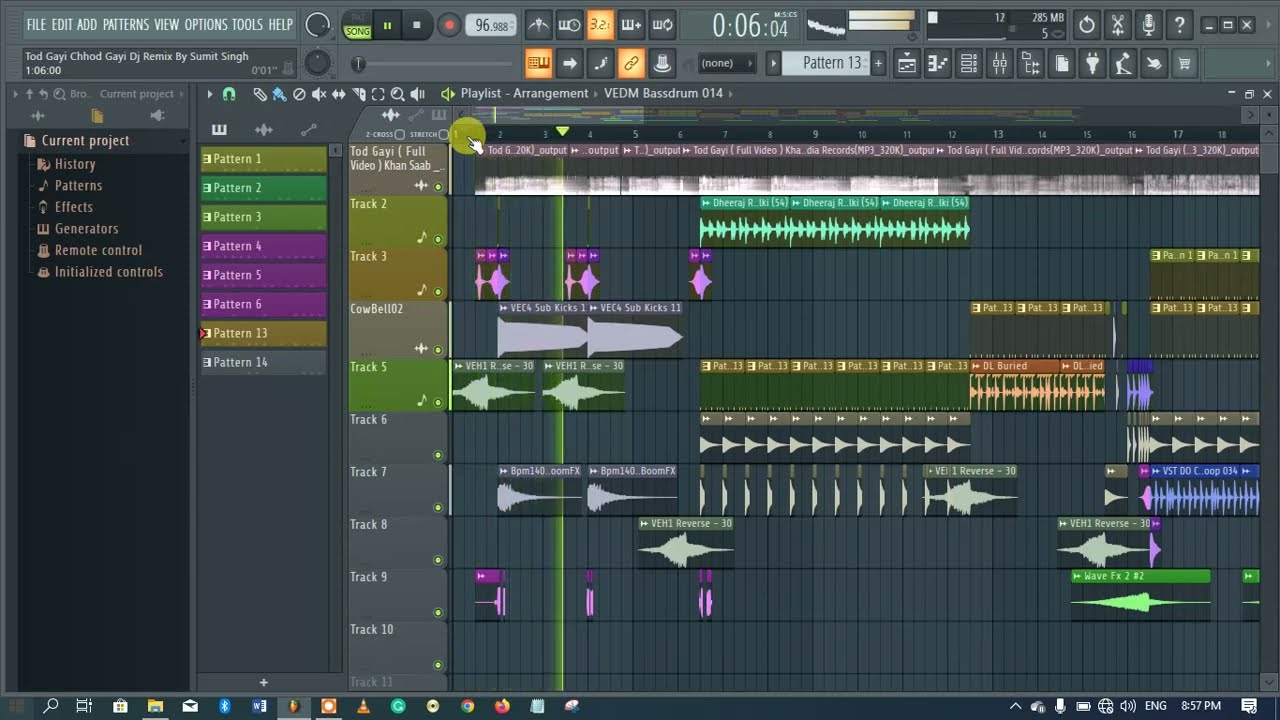Open the Playlist options arrow menu
This screenshot has height=720, width=1280.
209,94
